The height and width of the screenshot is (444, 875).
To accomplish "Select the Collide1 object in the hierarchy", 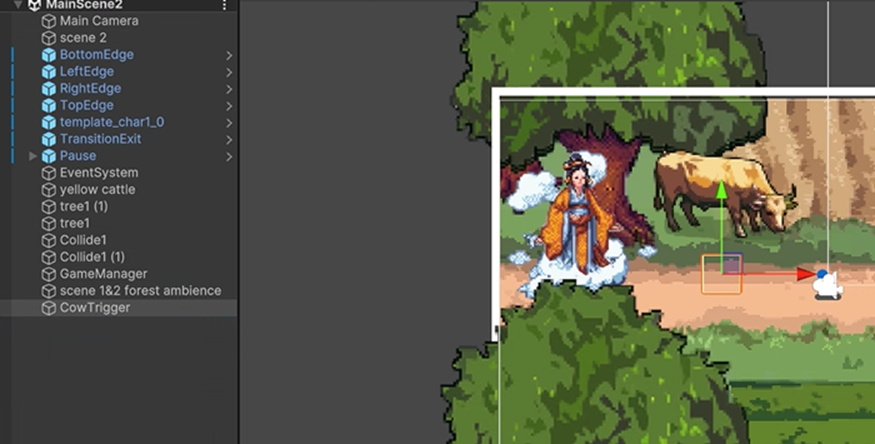I will coord(83,240).
